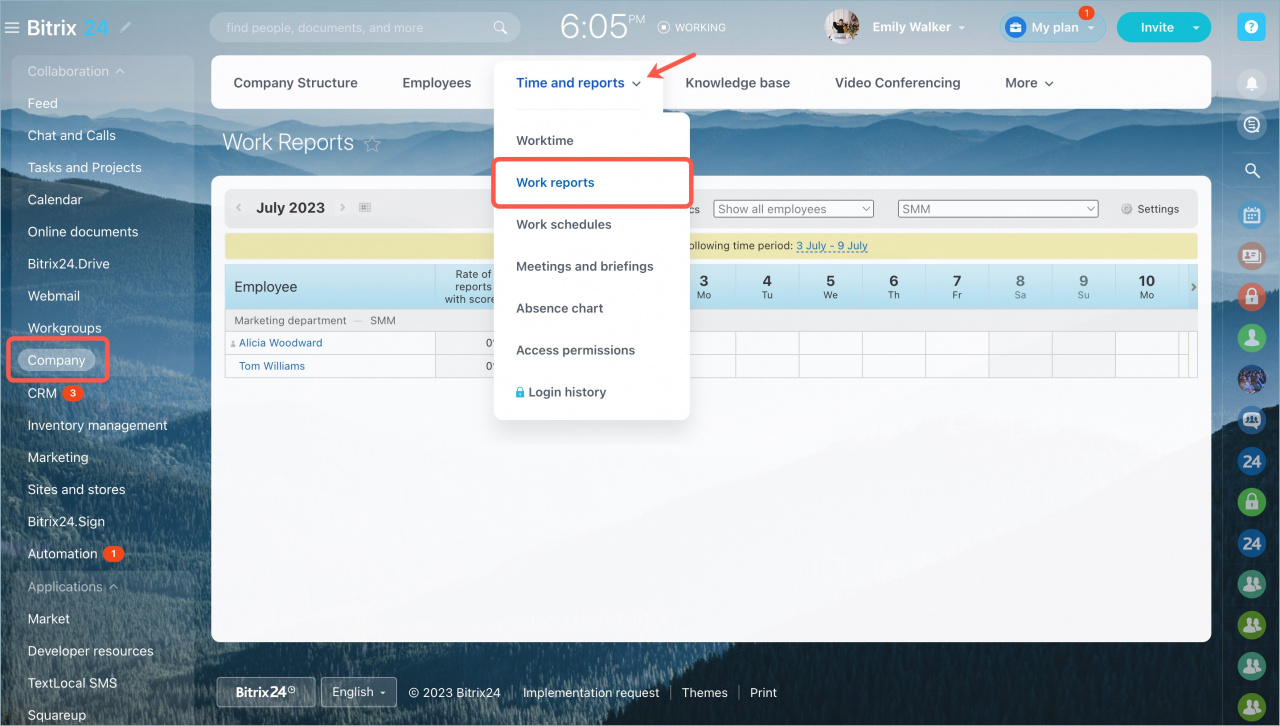Open Implementation request footer link
The width and height of the screenshot is (1280, 726).
[x=591, y=693]
